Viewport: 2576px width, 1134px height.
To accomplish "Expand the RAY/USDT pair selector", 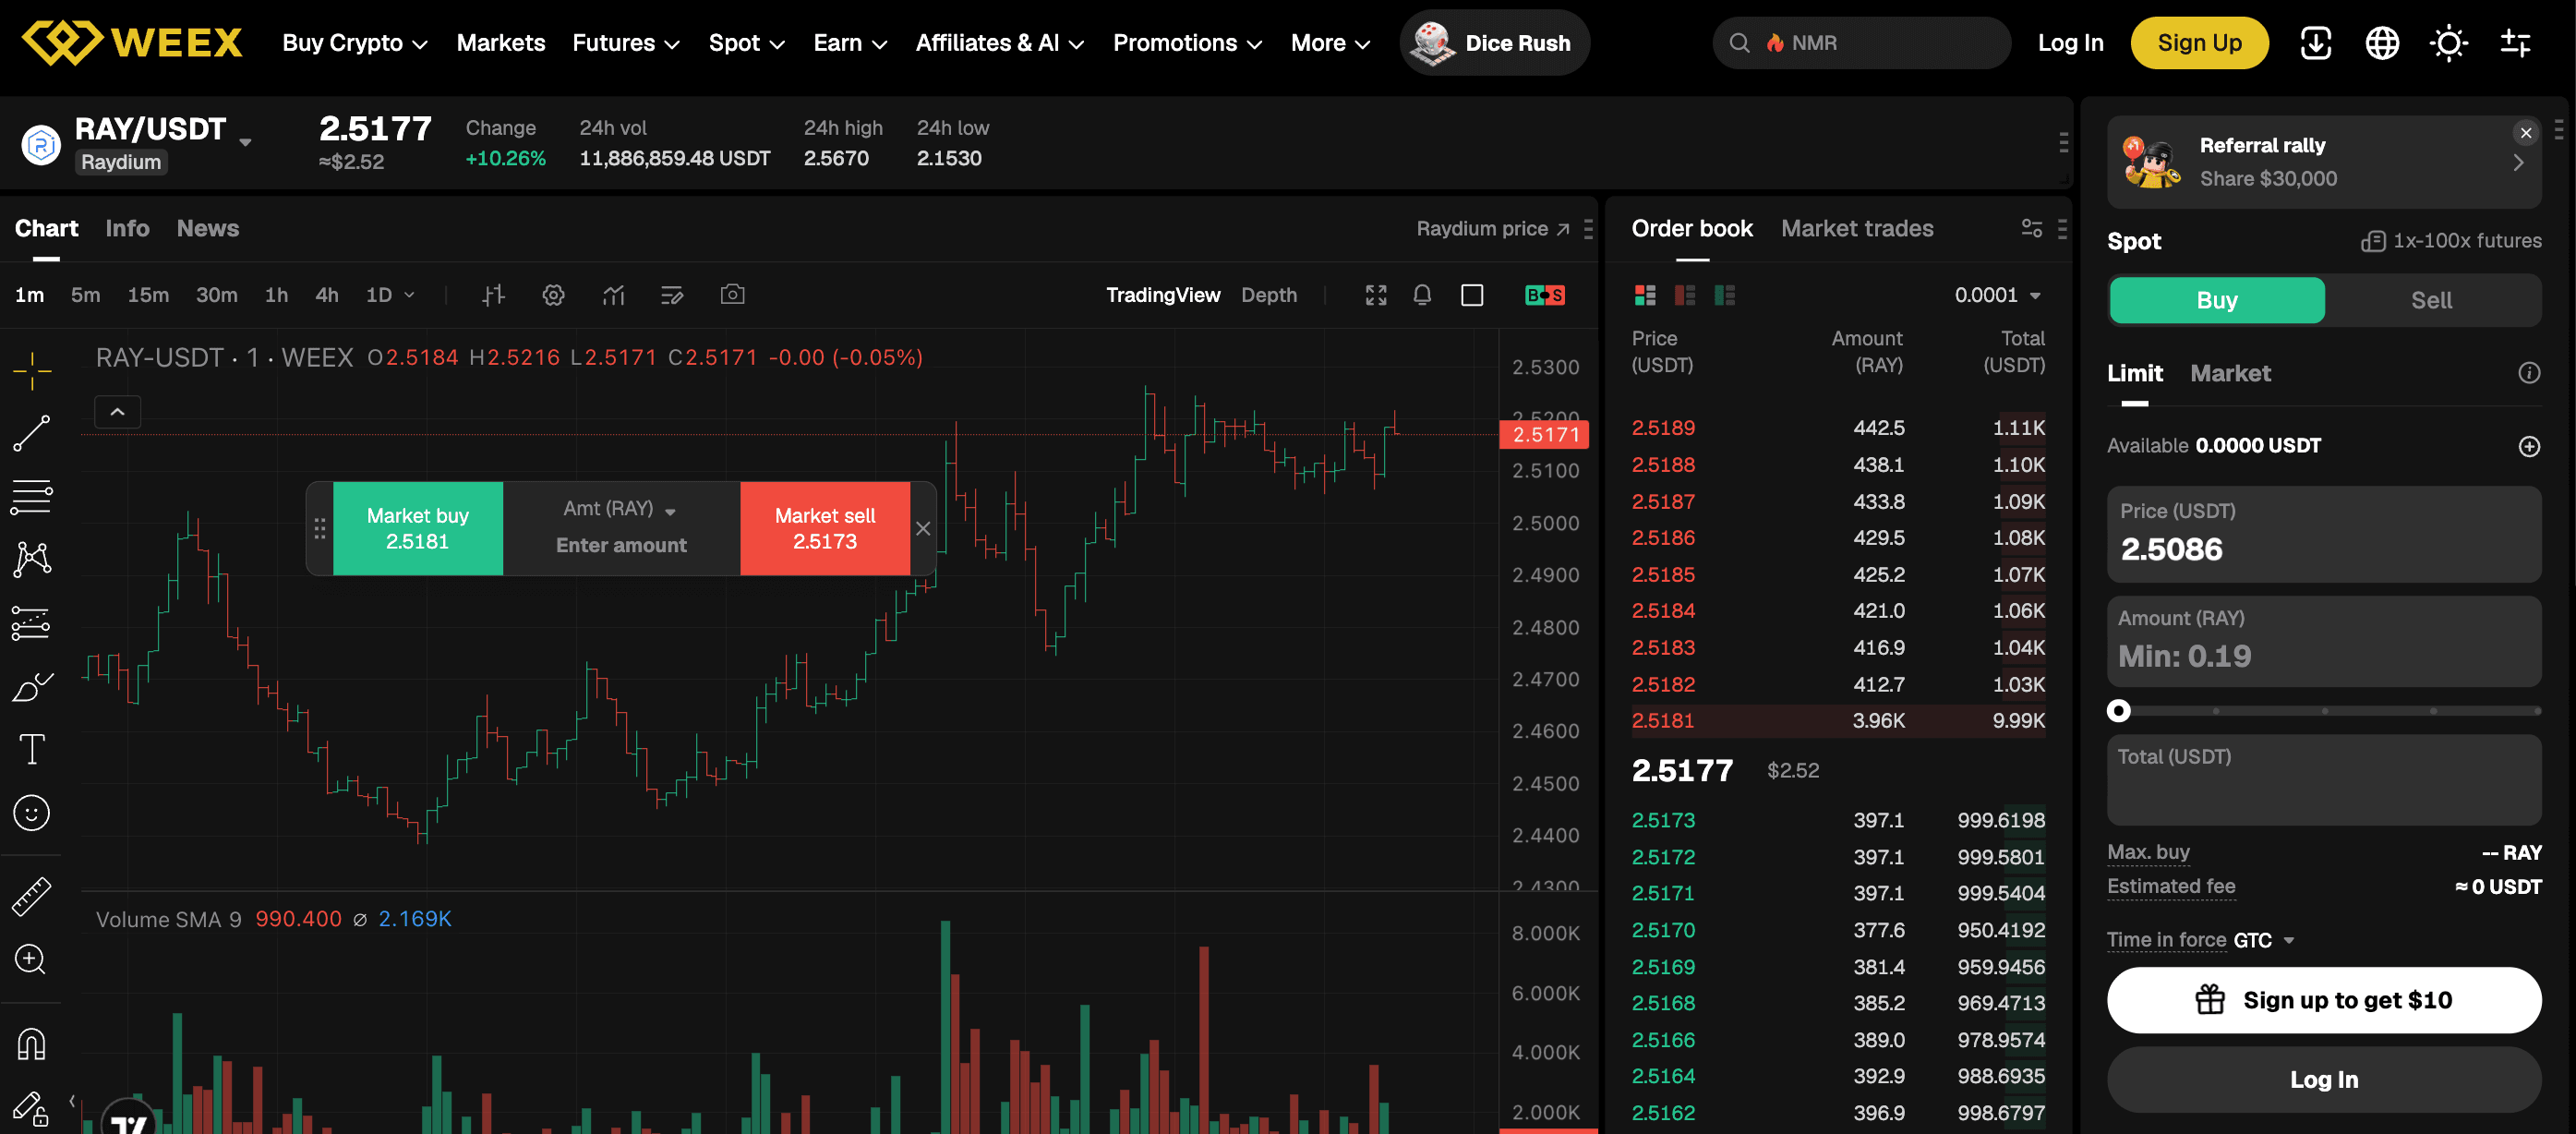I will [x=245, y=141].
